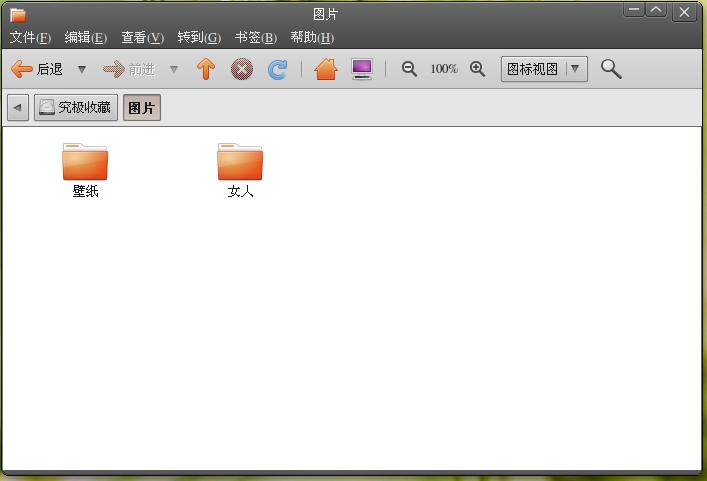Click the 女人 folder name label
The image size is (707, 481).
[x=240, y=191]
